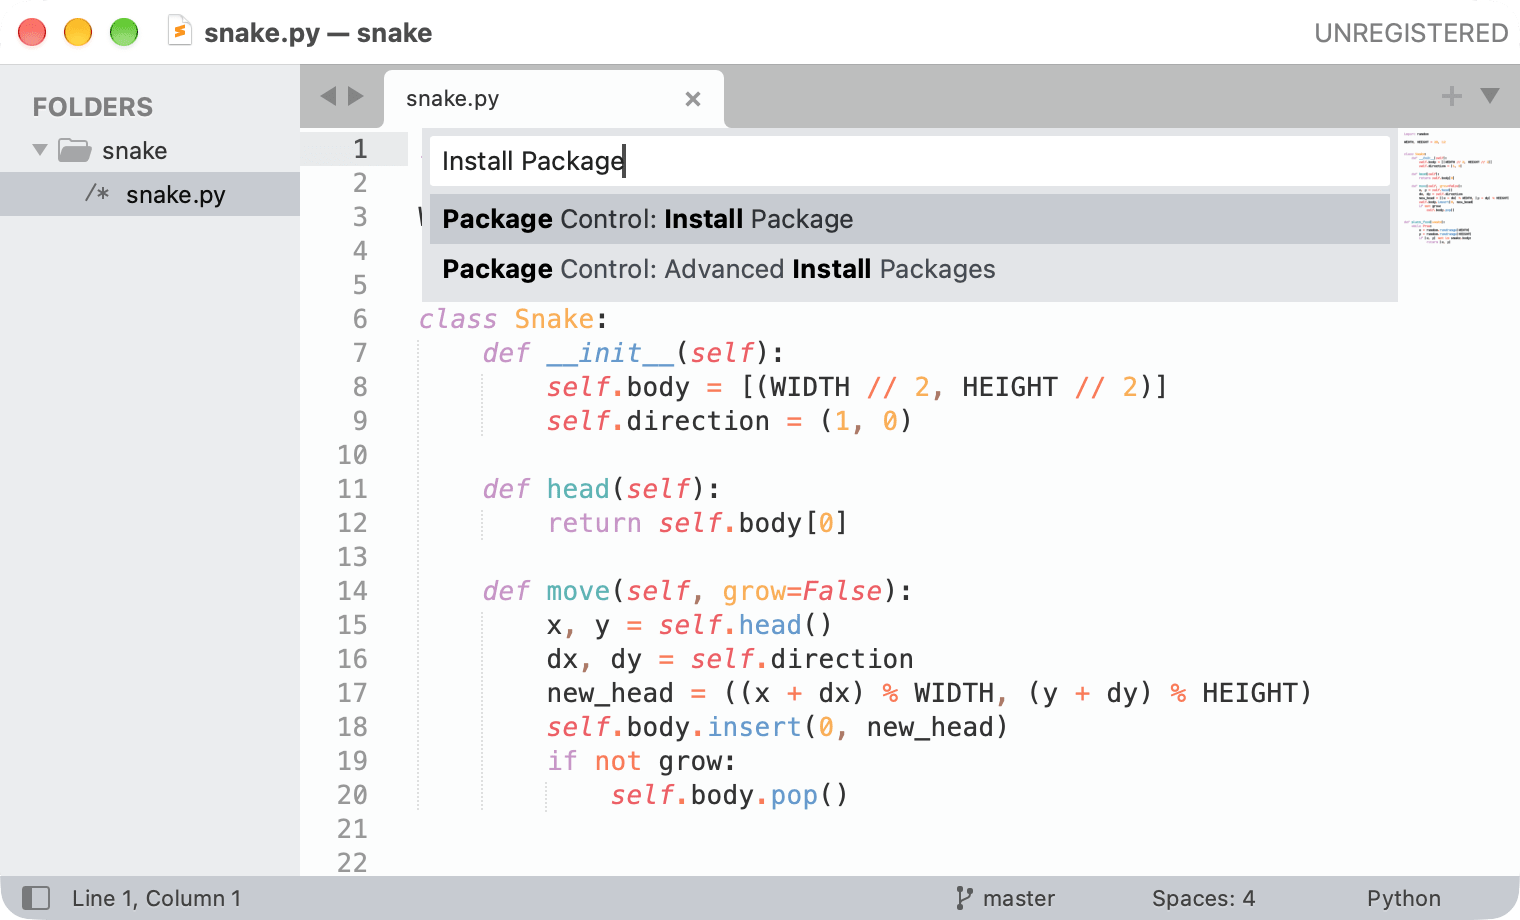Click the Git branch icon beside master
Image resolution: width=1520 pixels, height=920 pixels.
tap(963, 898)
